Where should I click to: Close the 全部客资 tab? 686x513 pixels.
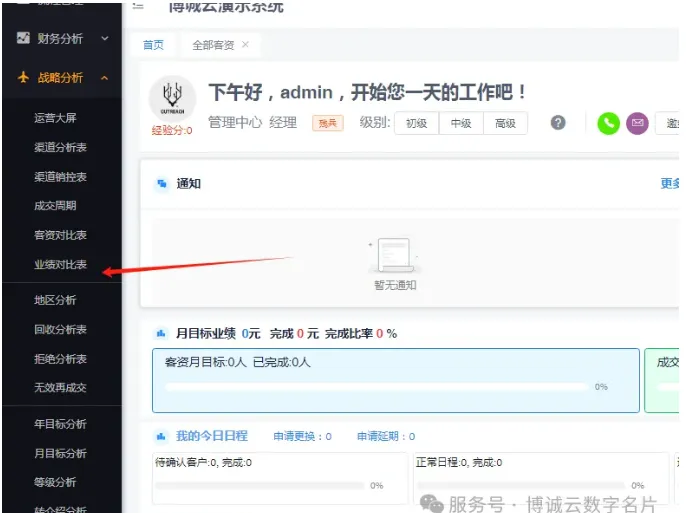245,45
